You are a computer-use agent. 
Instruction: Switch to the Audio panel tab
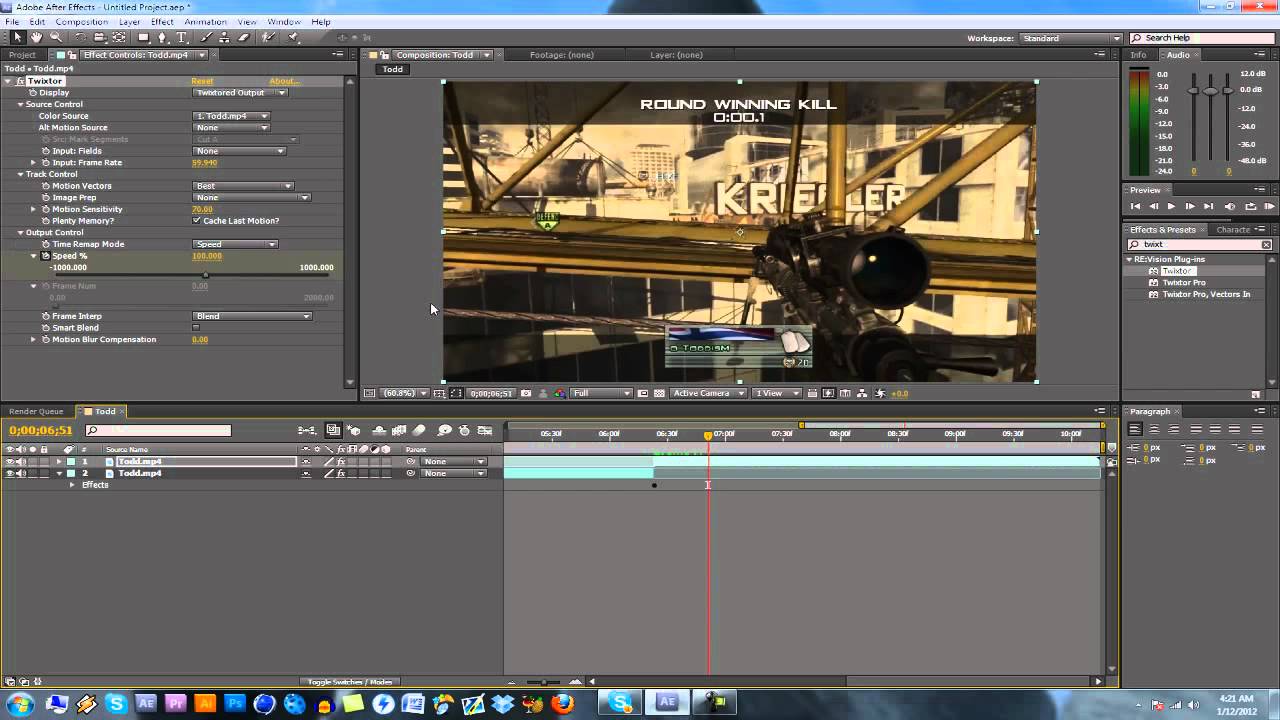point(1178,55)
